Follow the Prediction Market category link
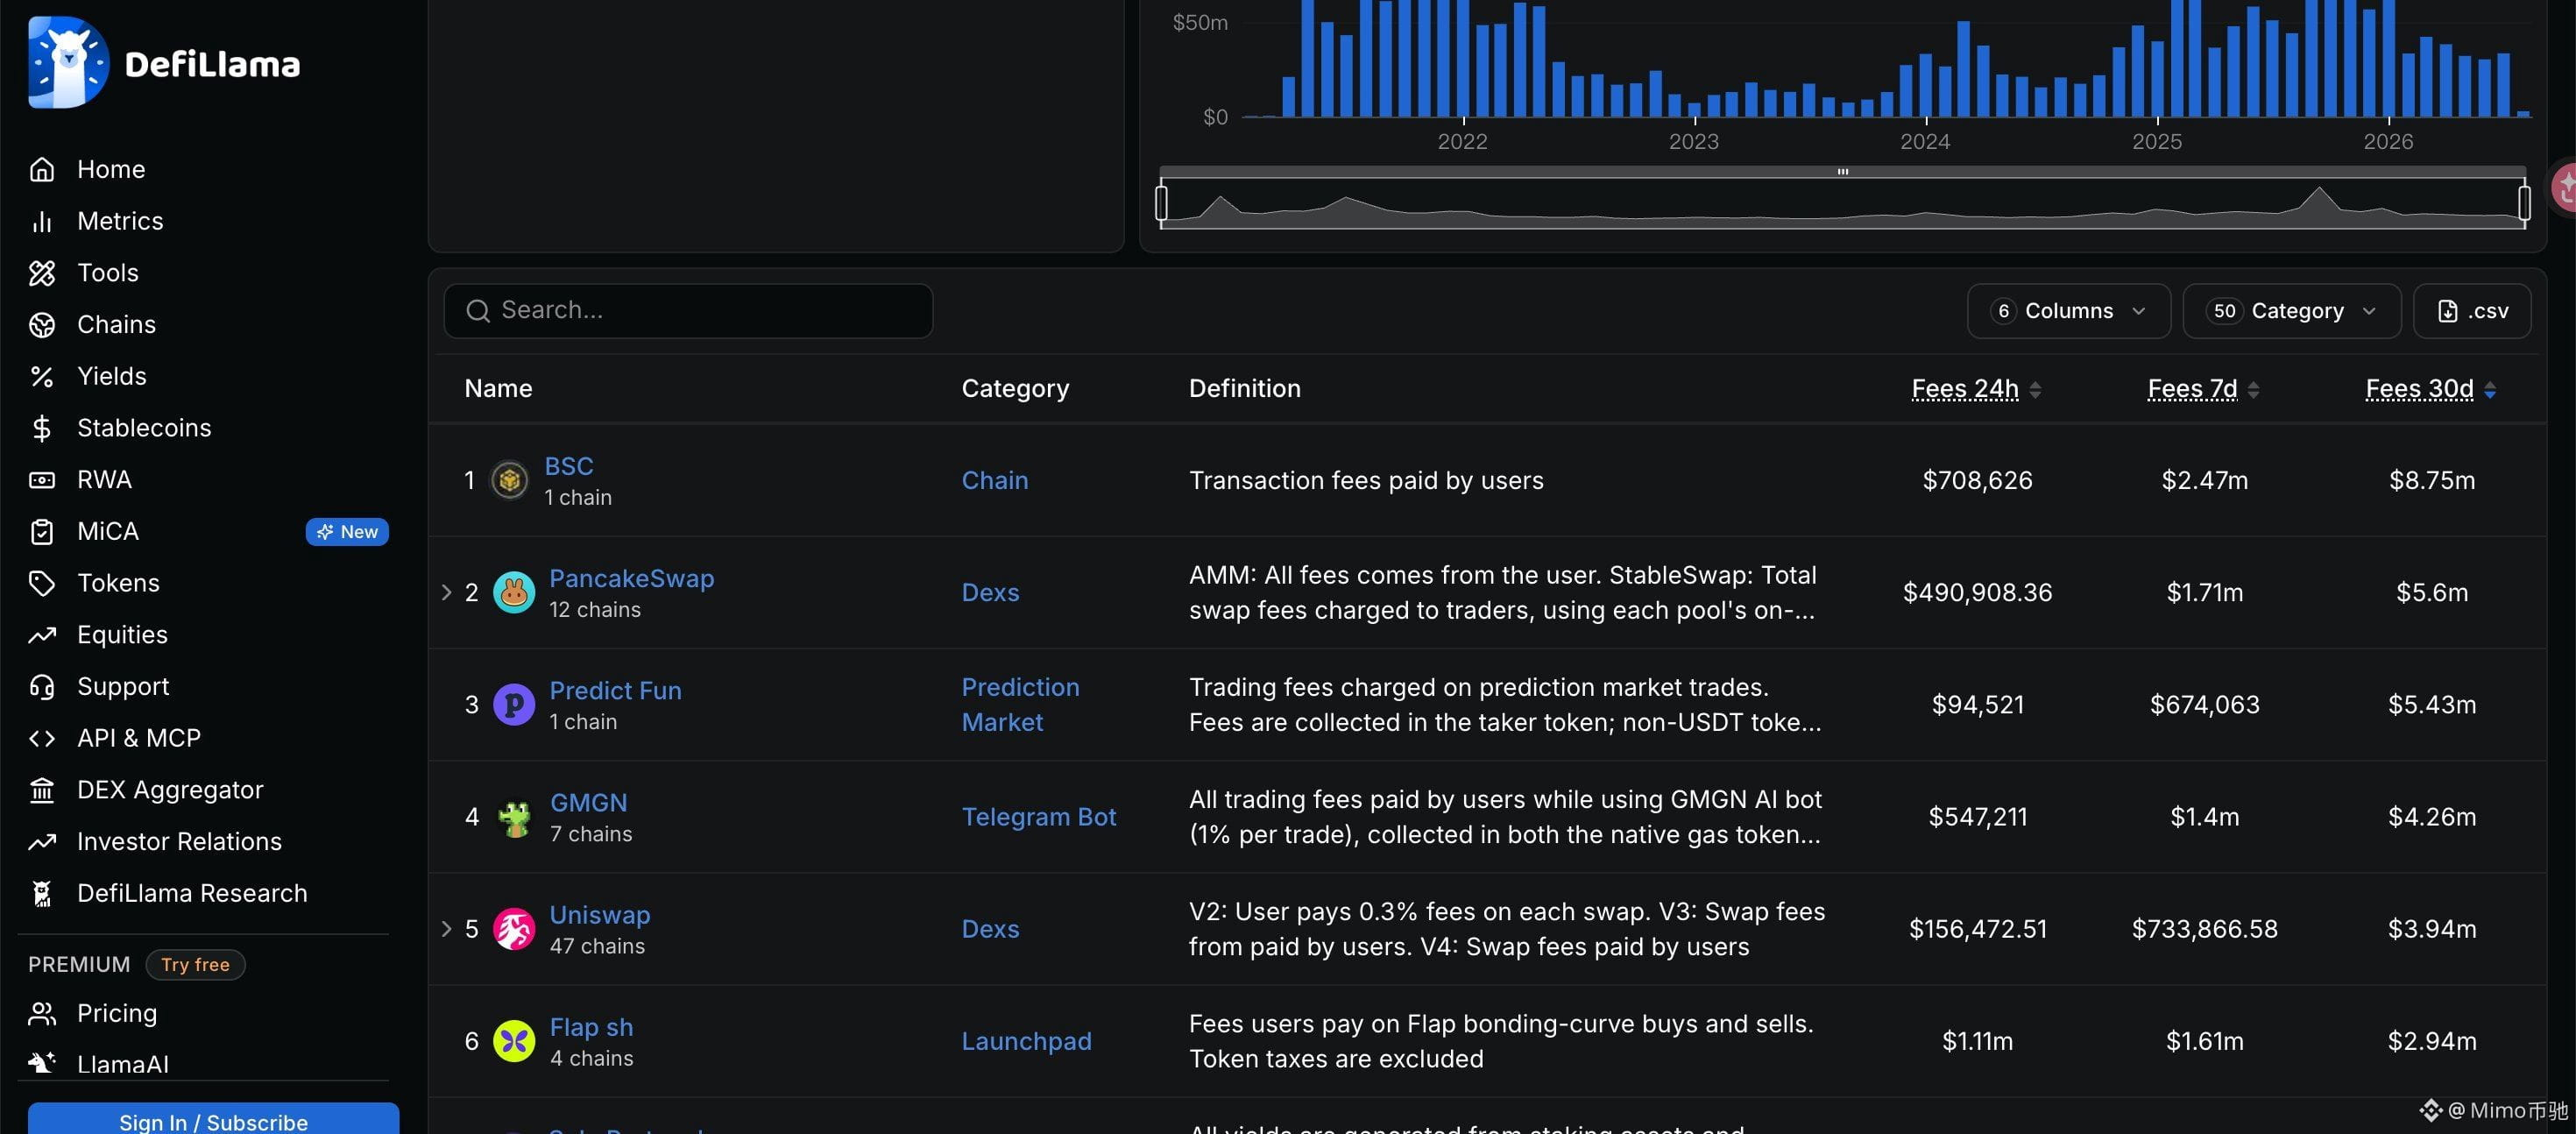The image size is (2576, 1134). point(1020,705)
